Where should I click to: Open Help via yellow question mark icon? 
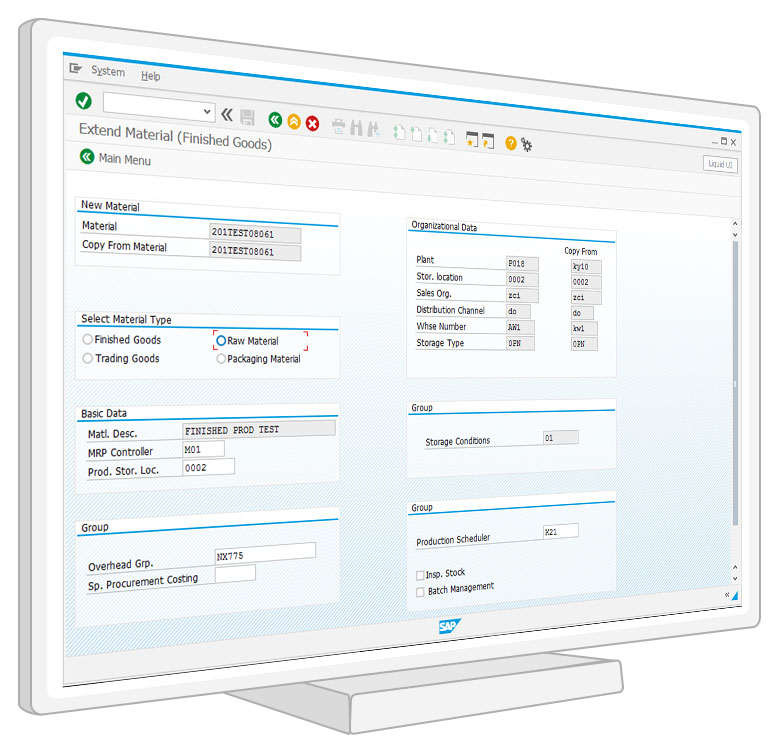[x=511, y=143]
